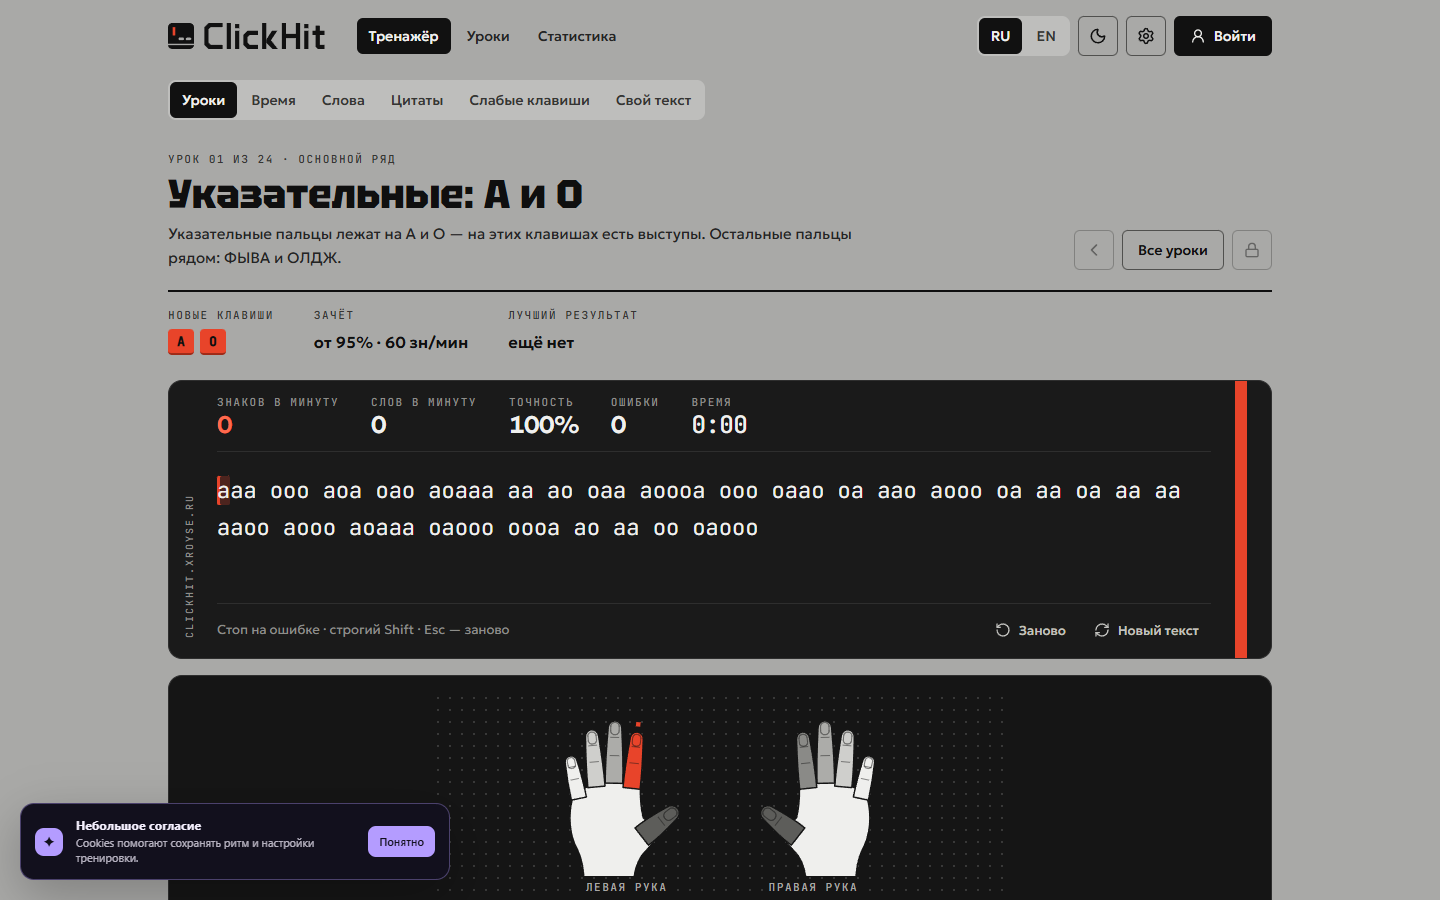Screen dimensions: 1440x900
Task: Select the Время mode tab
Action: (x=274, y=100)
